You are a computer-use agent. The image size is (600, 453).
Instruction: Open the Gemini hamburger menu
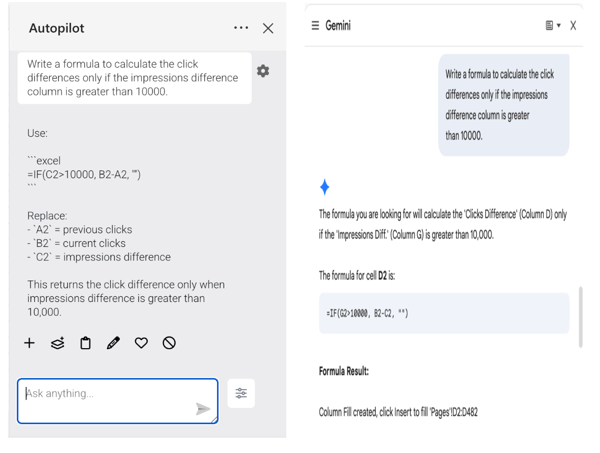pyautogui.click(x=315, y=26)
